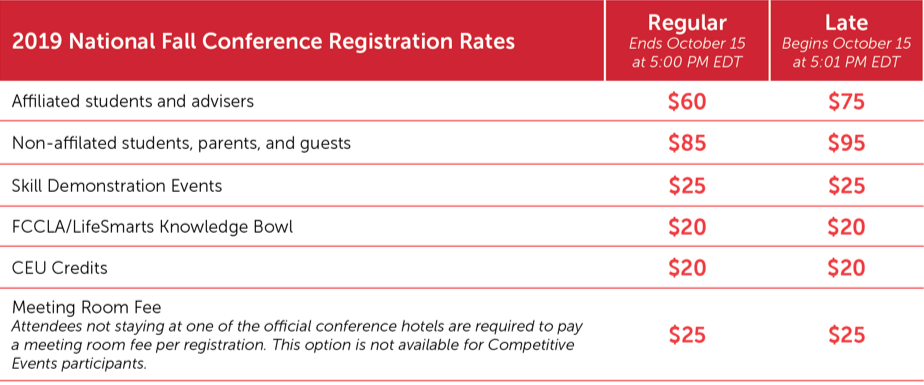The image size is (924, 385).
Task: Click the late $20 Knowledge Bowl price
Action: pyautogui.click(x=847, y=227)
